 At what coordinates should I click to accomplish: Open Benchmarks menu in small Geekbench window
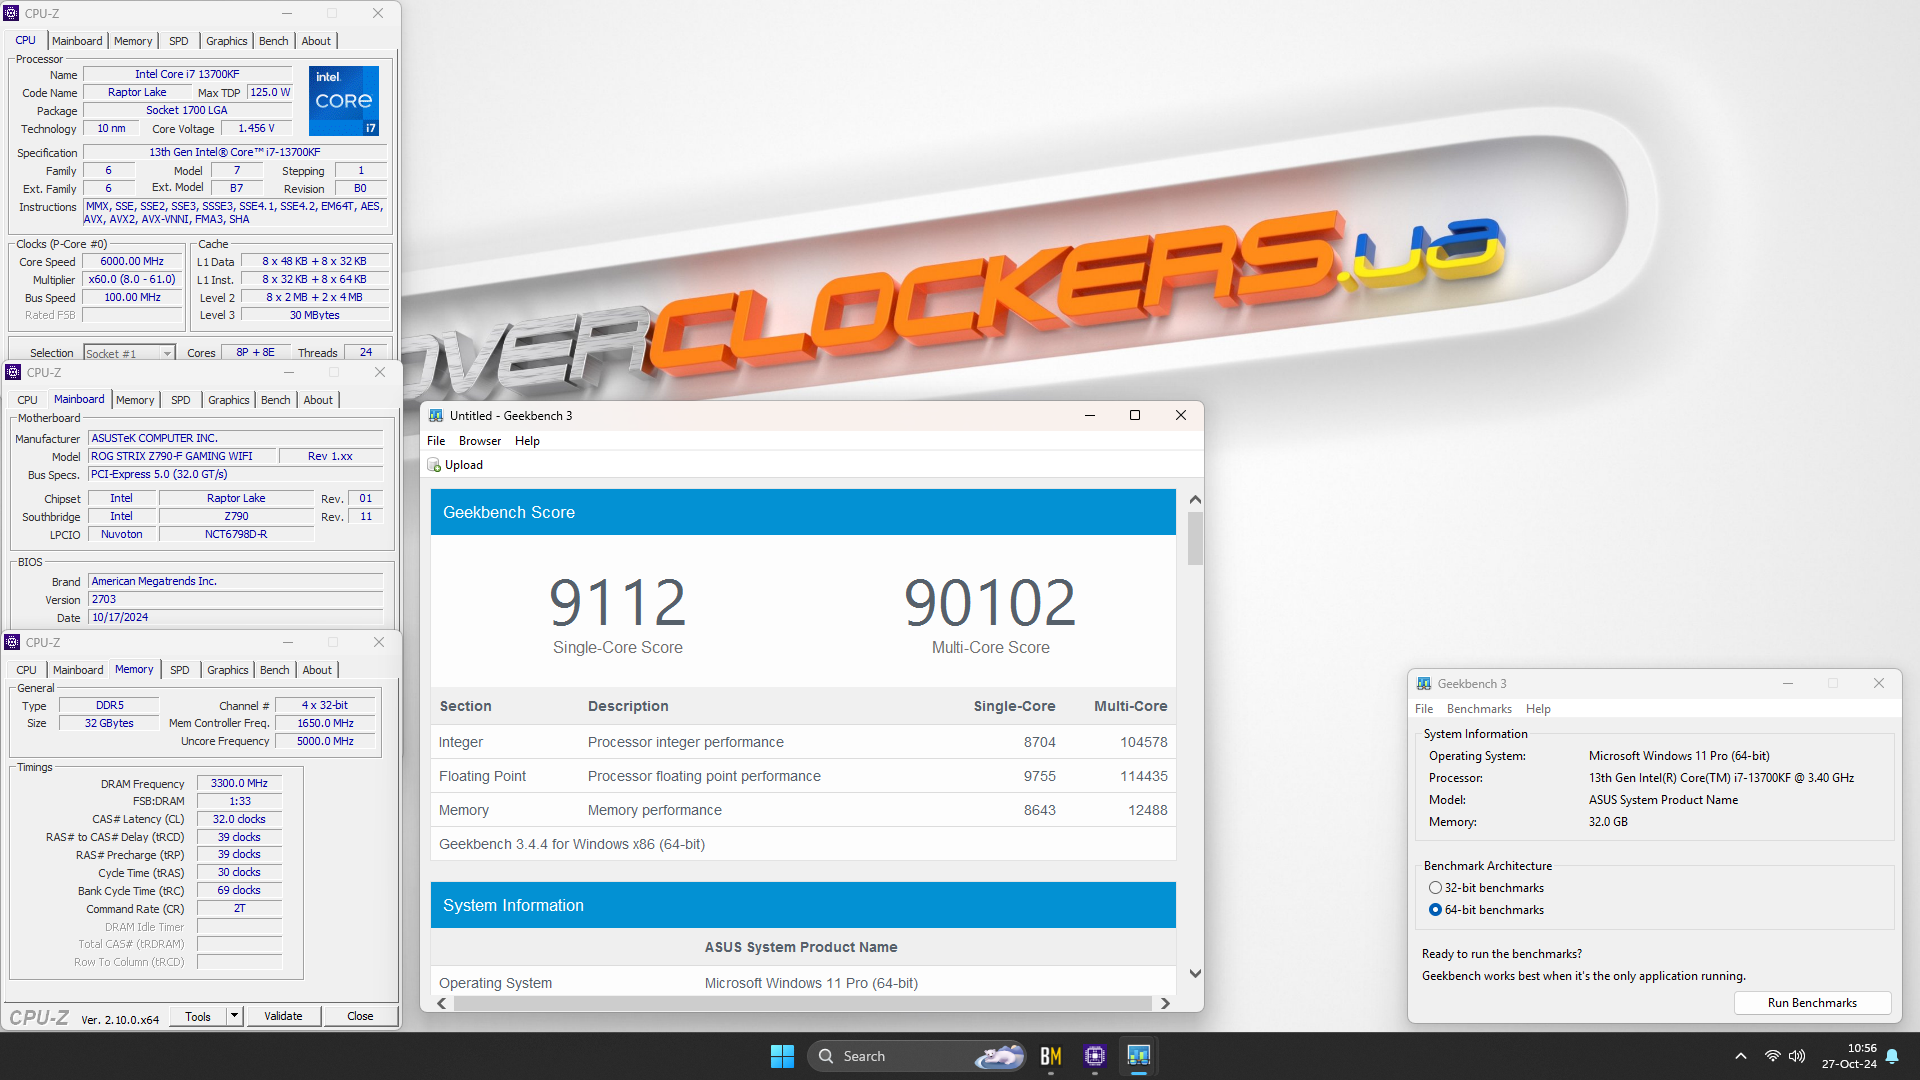(1479, 709)
